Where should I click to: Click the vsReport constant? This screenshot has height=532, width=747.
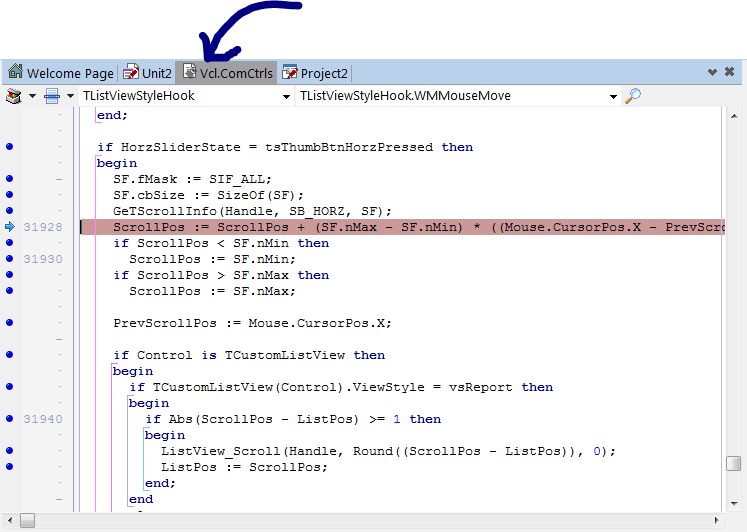point(480,387)
